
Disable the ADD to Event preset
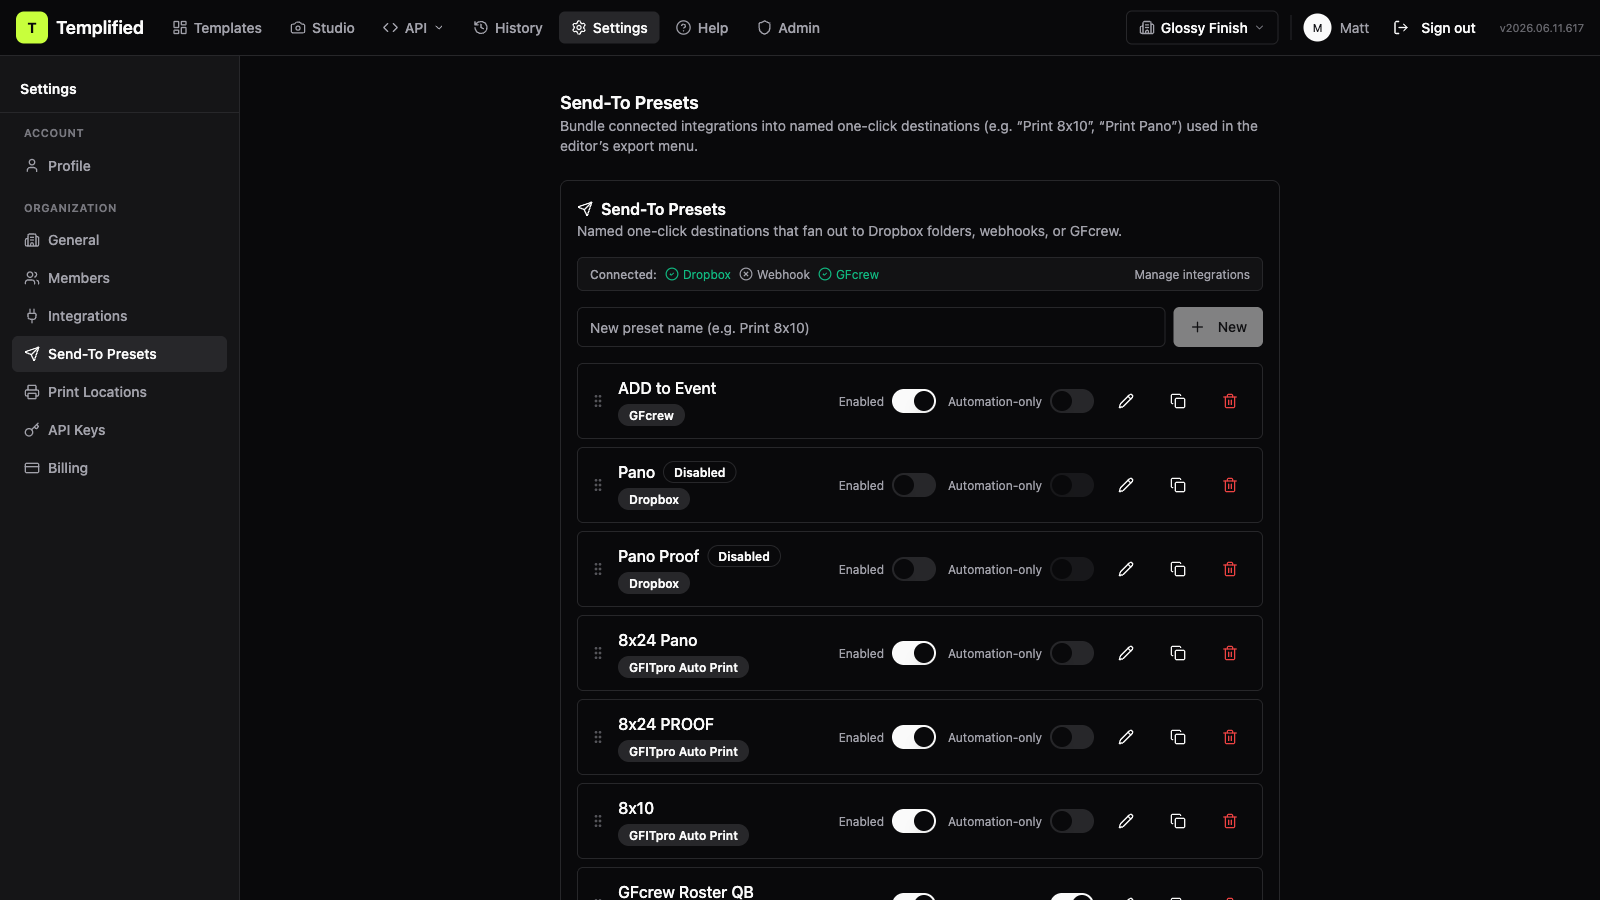click(x=914, y=401)
